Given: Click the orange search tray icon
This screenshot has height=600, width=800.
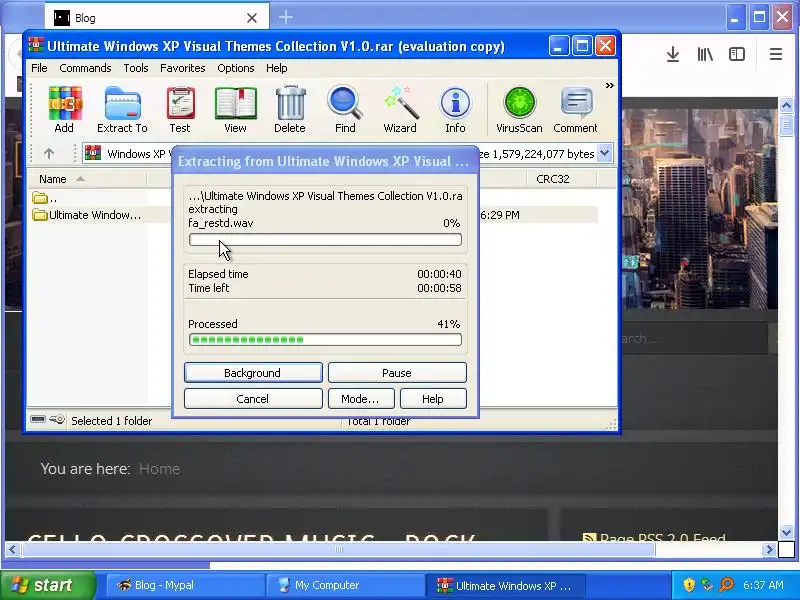Looking at the screenshot, I should (x=727, y=585).
